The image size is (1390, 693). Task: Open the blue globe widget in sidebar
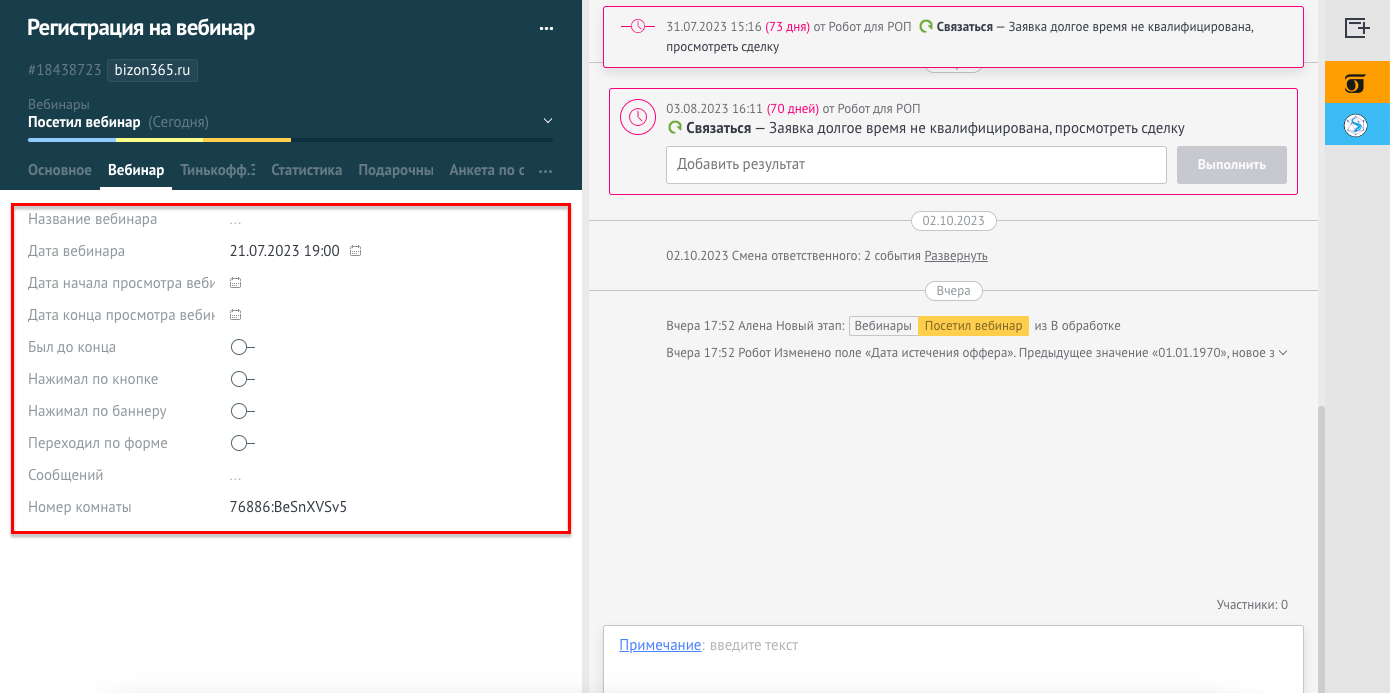[x=1357, y=125]
